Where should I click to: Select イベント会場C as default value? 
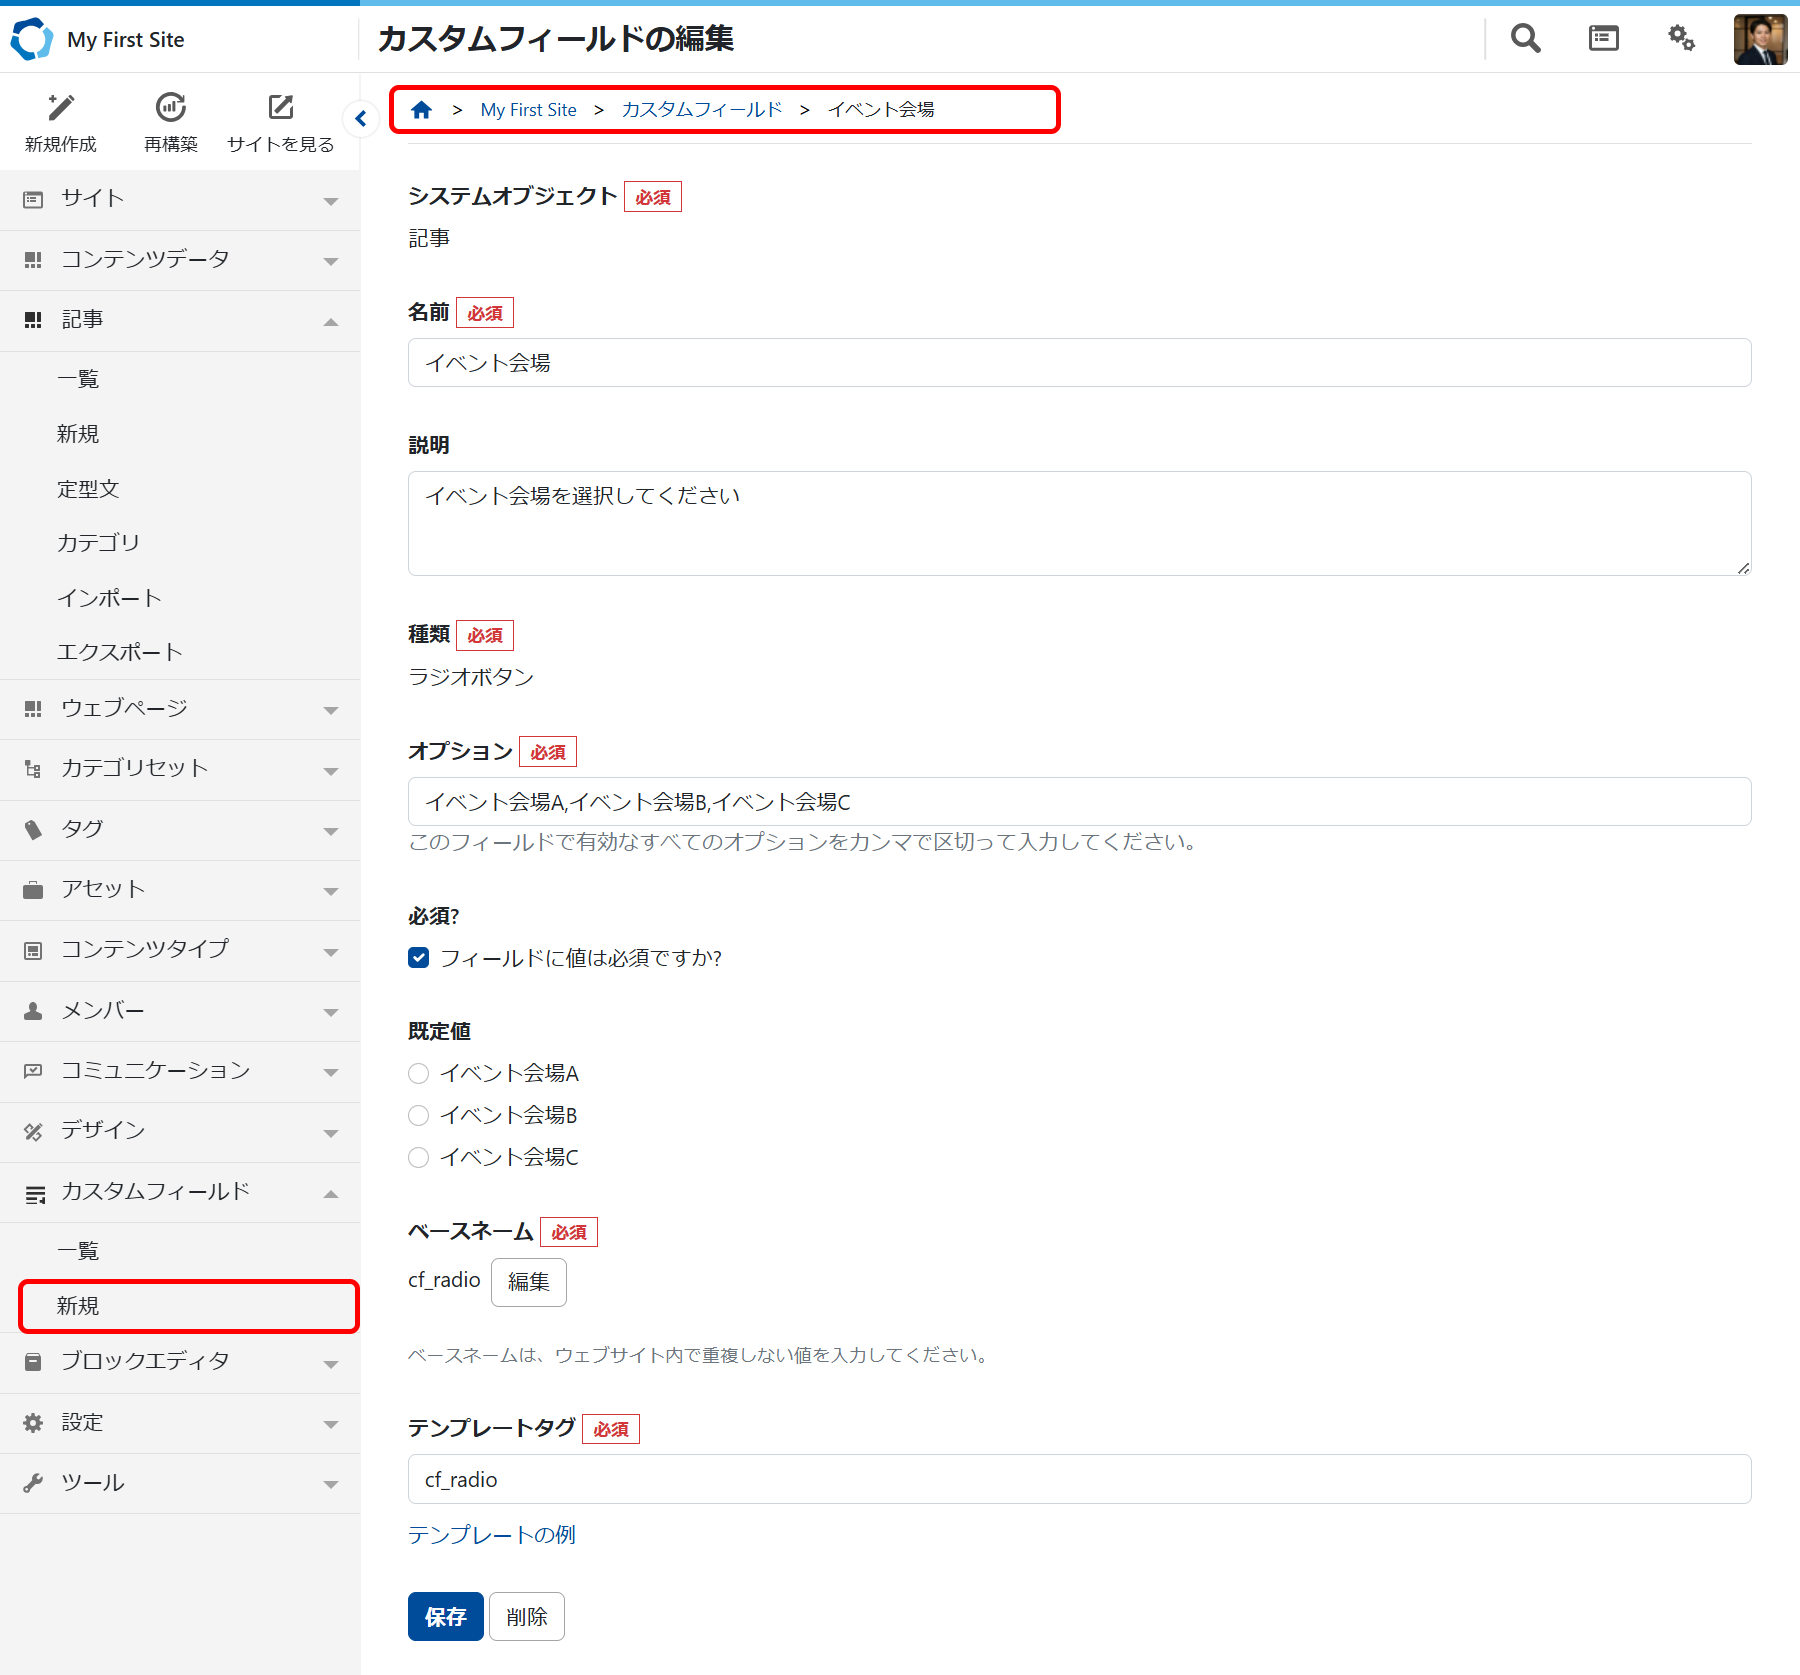(419, 1157)
